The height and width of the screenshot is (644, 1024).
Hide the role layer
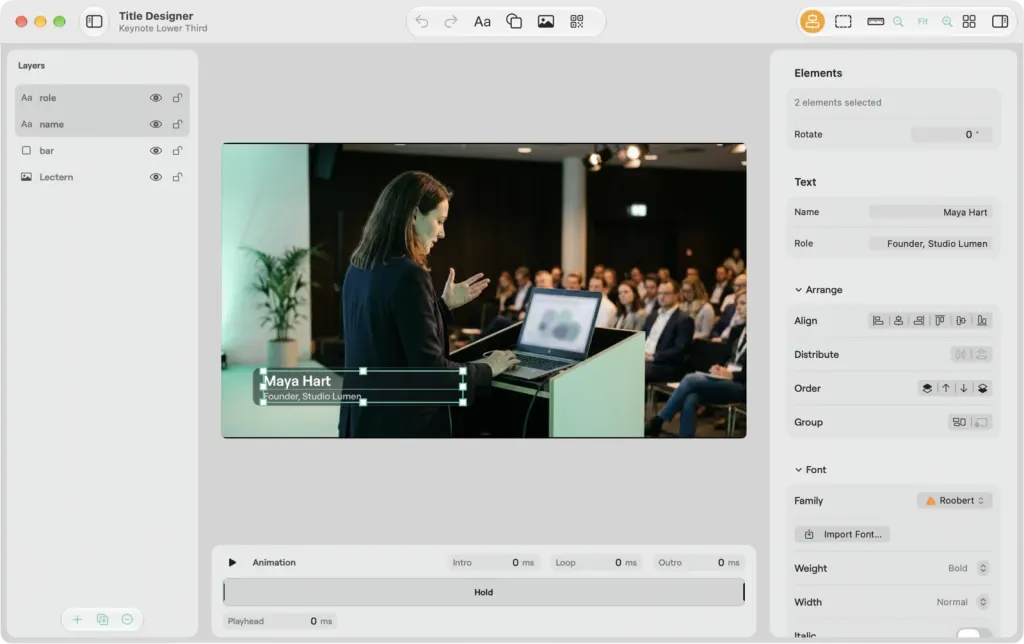tap(155, 98)
